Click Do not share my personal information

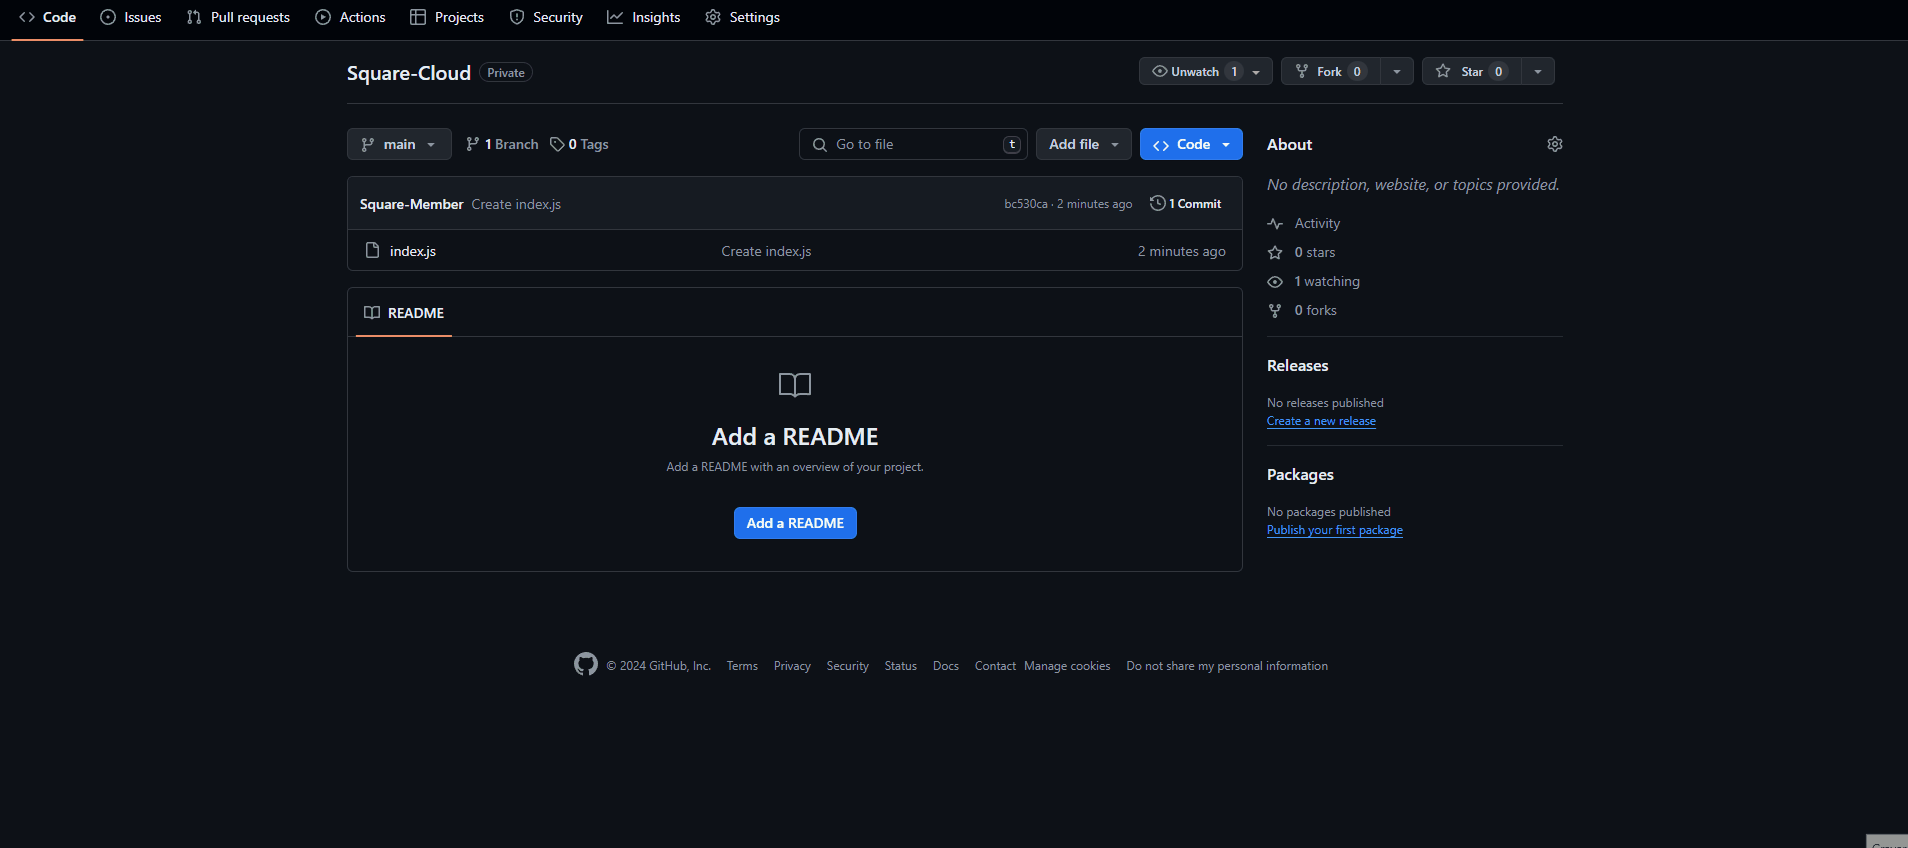1227,666
